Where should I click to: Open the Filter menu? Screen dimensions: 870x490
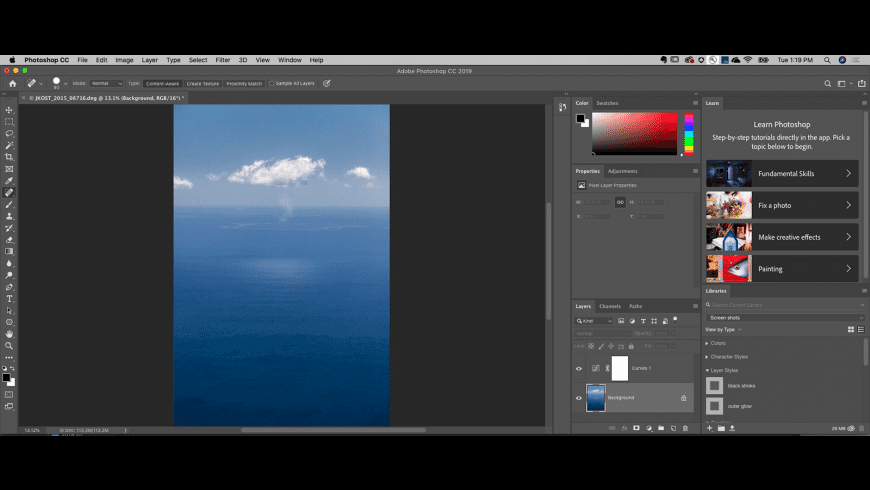point(223,60)
